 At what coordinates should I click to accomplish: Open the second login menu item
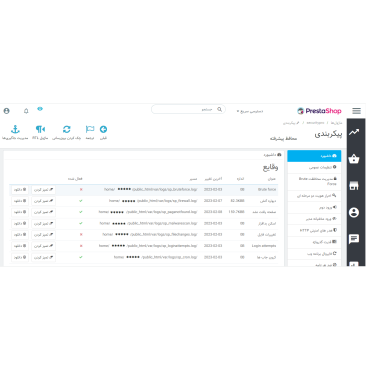[314, 207]
